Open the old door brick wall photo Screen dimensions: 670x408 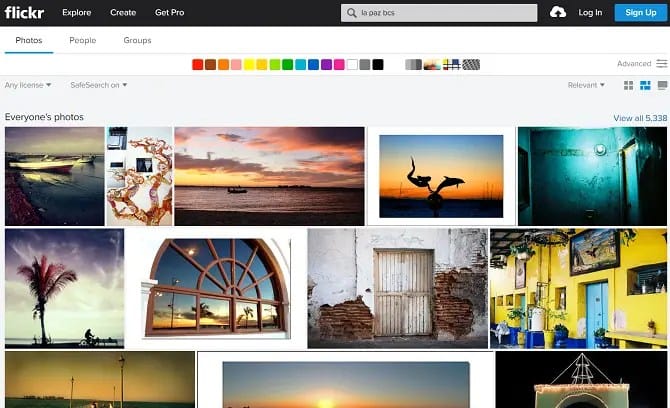tap(397, 288)
